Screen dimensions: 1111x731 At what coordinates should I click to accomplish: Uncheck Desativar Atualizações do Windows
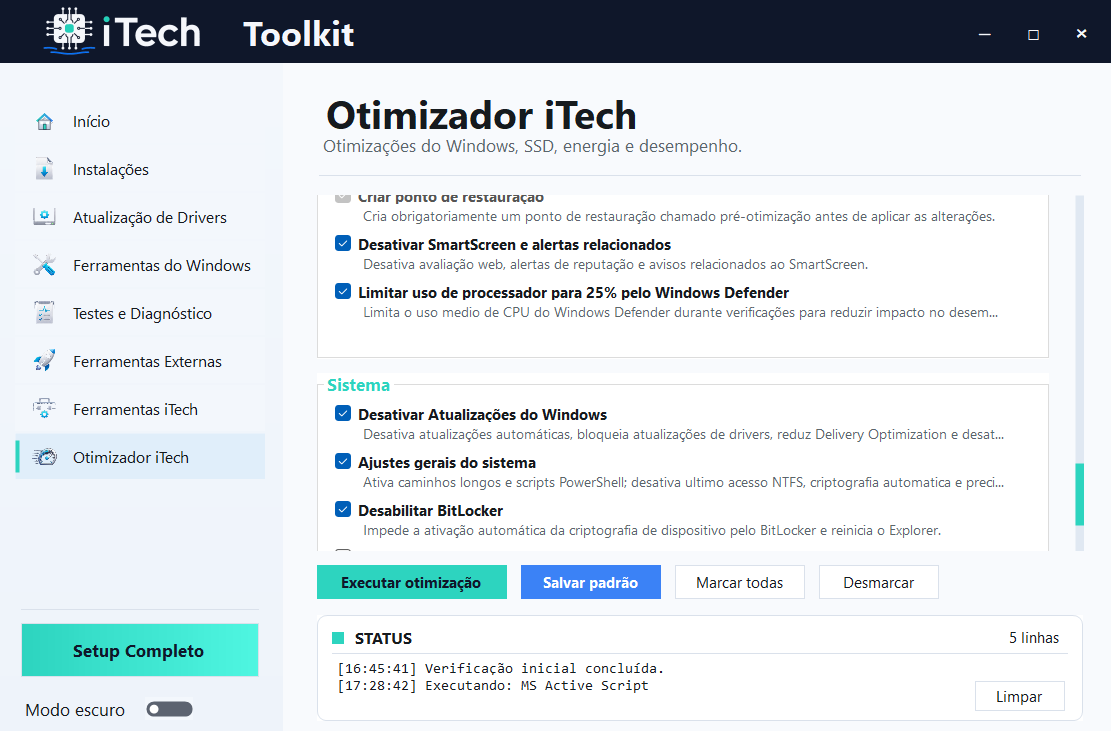click(x=343, y=414)
